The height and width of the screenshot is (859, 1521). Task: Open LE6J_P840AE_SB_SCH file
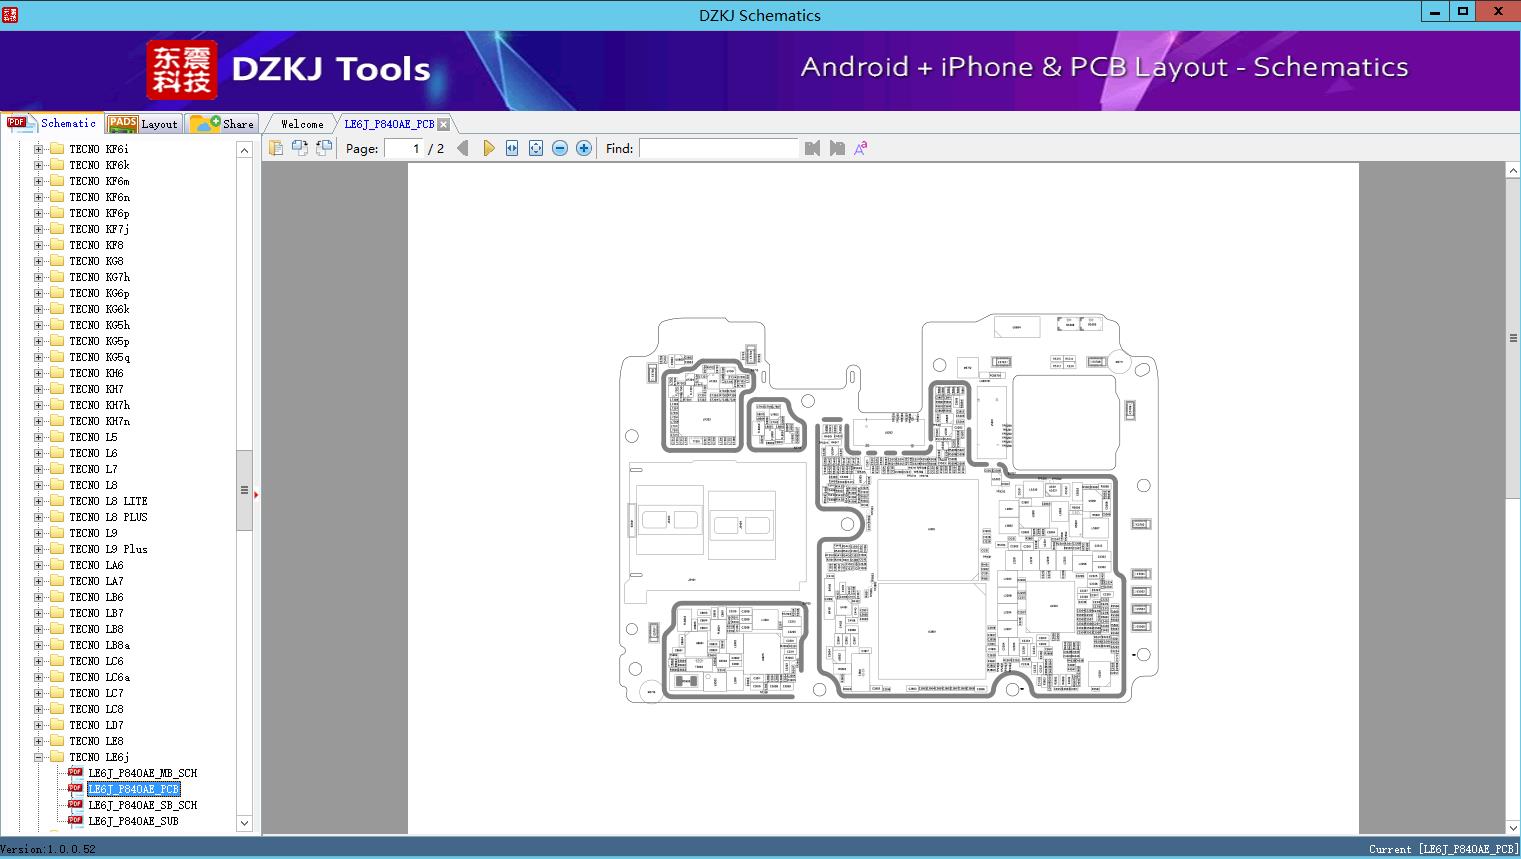click(x=142, y=805)
